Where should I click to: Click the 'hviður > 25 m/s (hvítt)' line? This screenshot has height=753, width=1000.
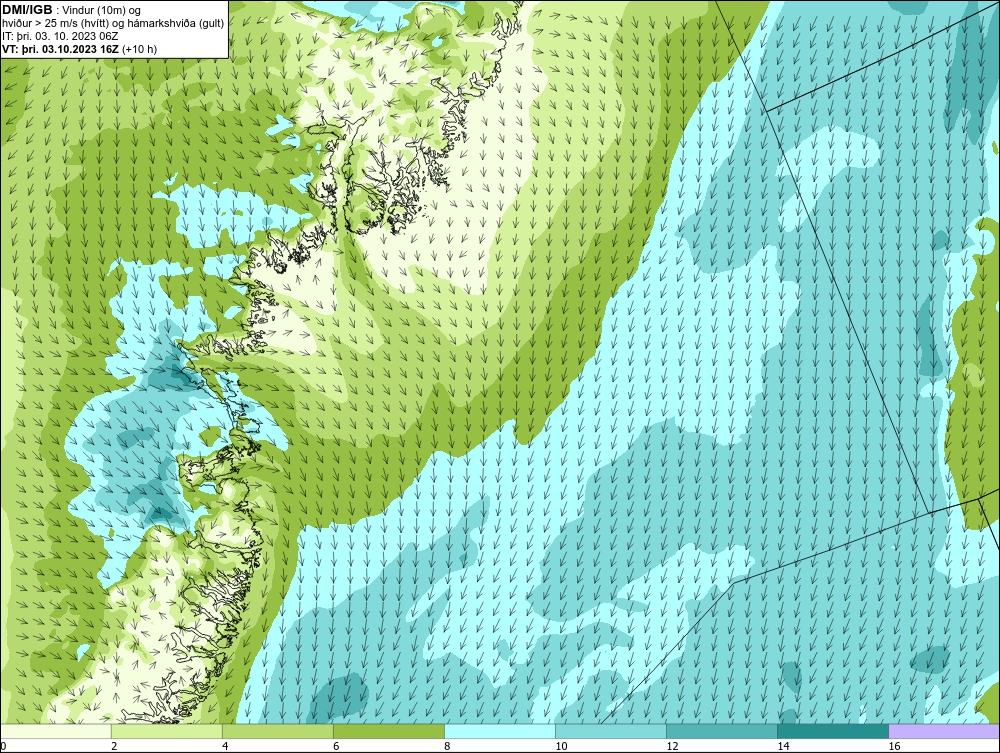pyautogui.click(x=113, y=23)
